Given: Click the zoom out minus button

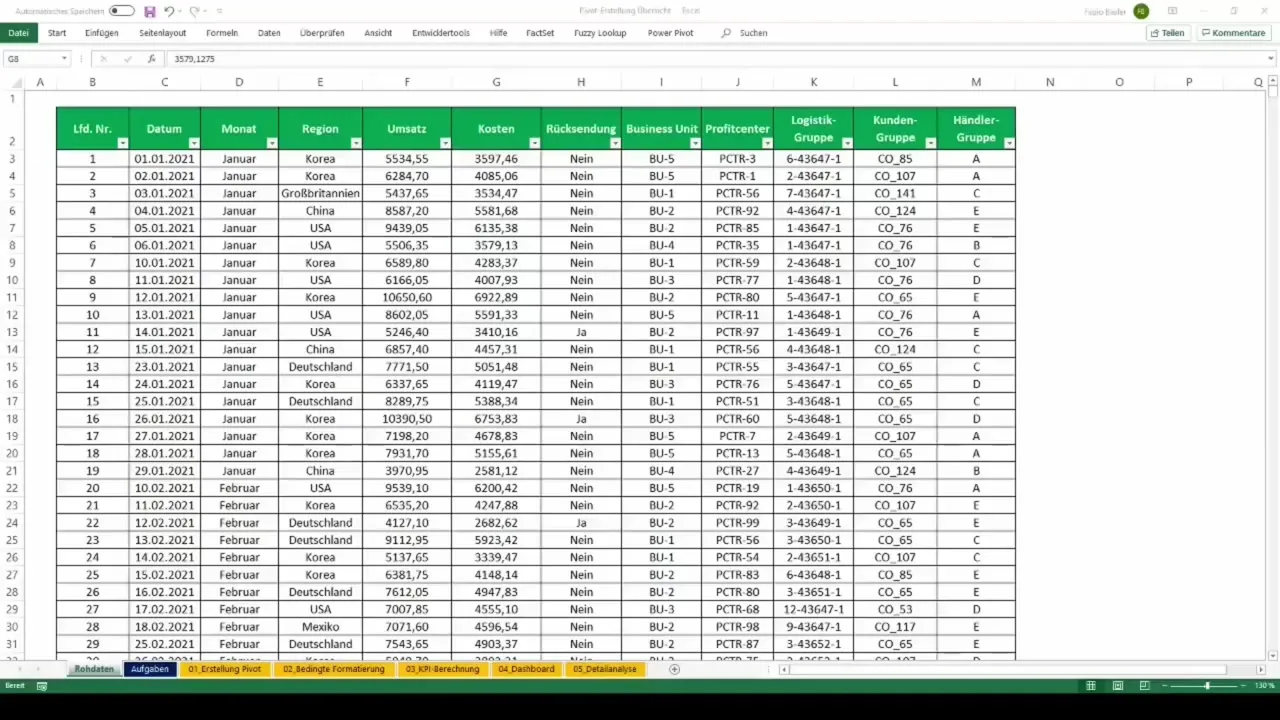Looking at the screenshot, I should pos(1165,686).
